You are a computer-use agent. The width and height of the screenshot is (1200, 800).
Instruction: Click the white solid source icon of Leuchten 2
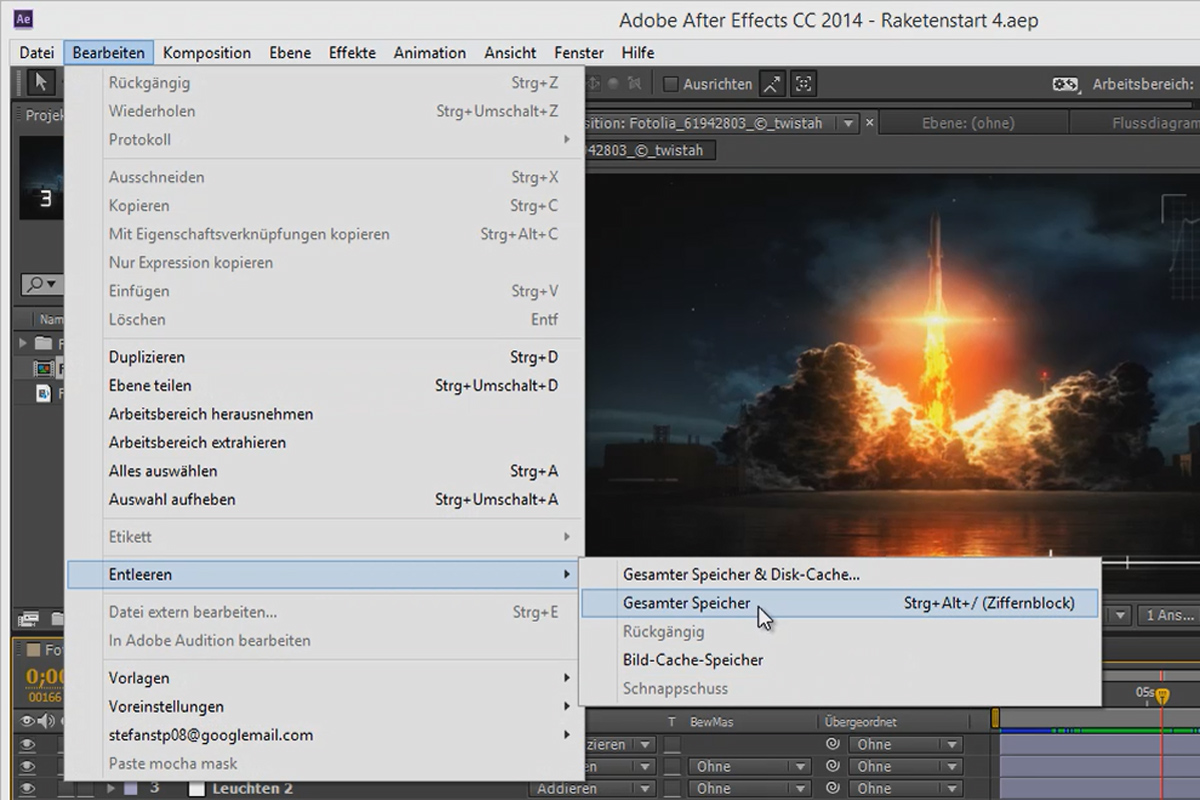click(x=195, y=789)
